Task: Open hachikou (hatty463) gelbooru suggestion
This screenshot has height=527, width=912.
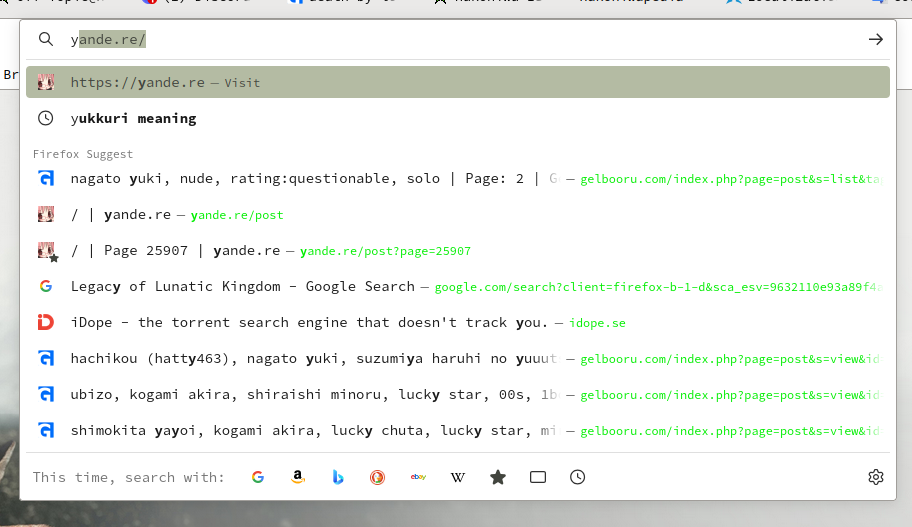Action: [x=458, y=359]
